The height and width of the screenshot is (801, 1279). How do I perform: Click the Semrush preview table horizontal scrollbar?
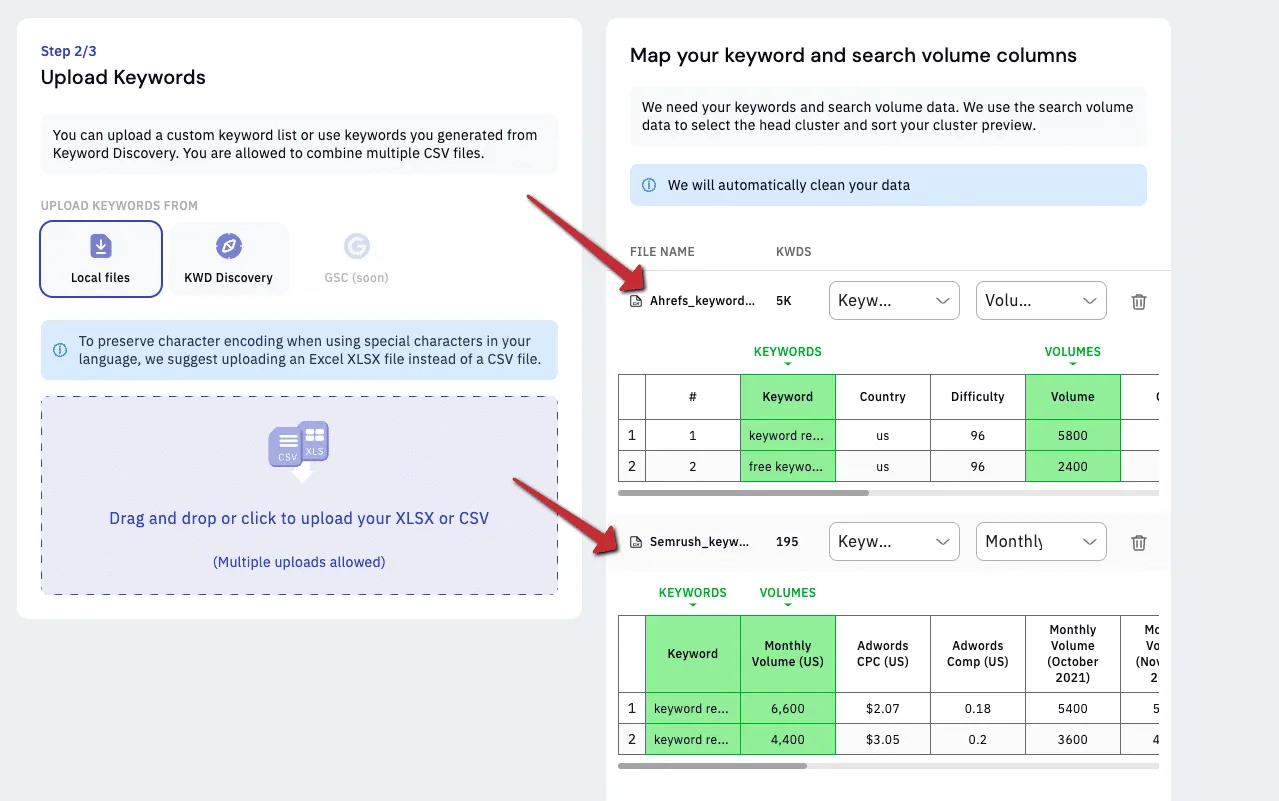point(712,766)
